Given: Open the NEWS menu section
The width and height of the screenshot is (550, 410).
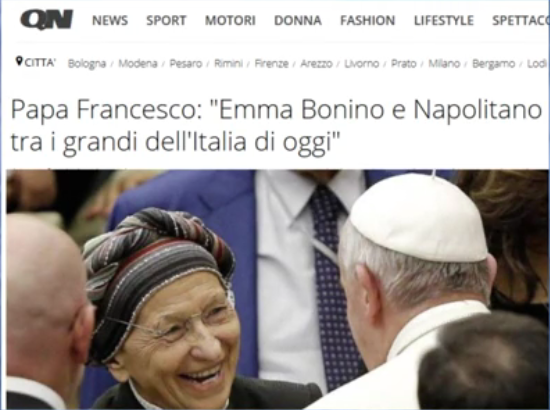Looking at the screenshot, I should [110, 21].
